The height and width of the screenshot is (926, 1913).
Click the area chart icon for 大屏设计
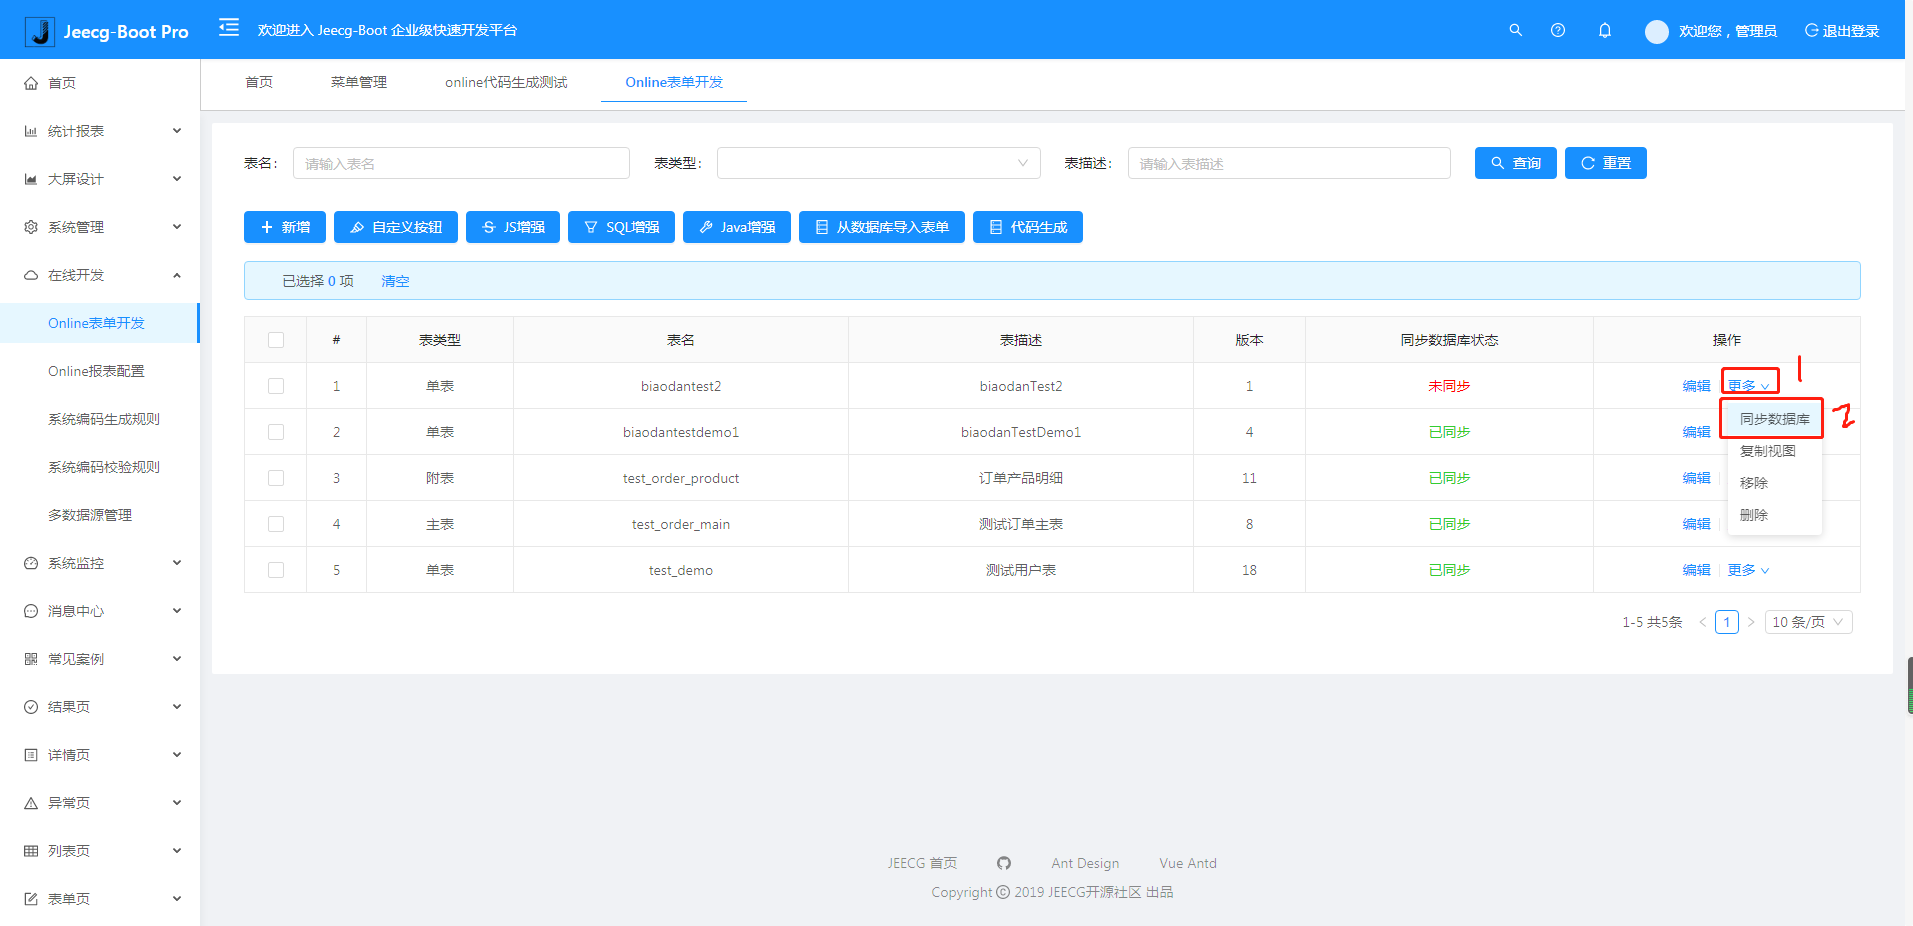point(31,179)
